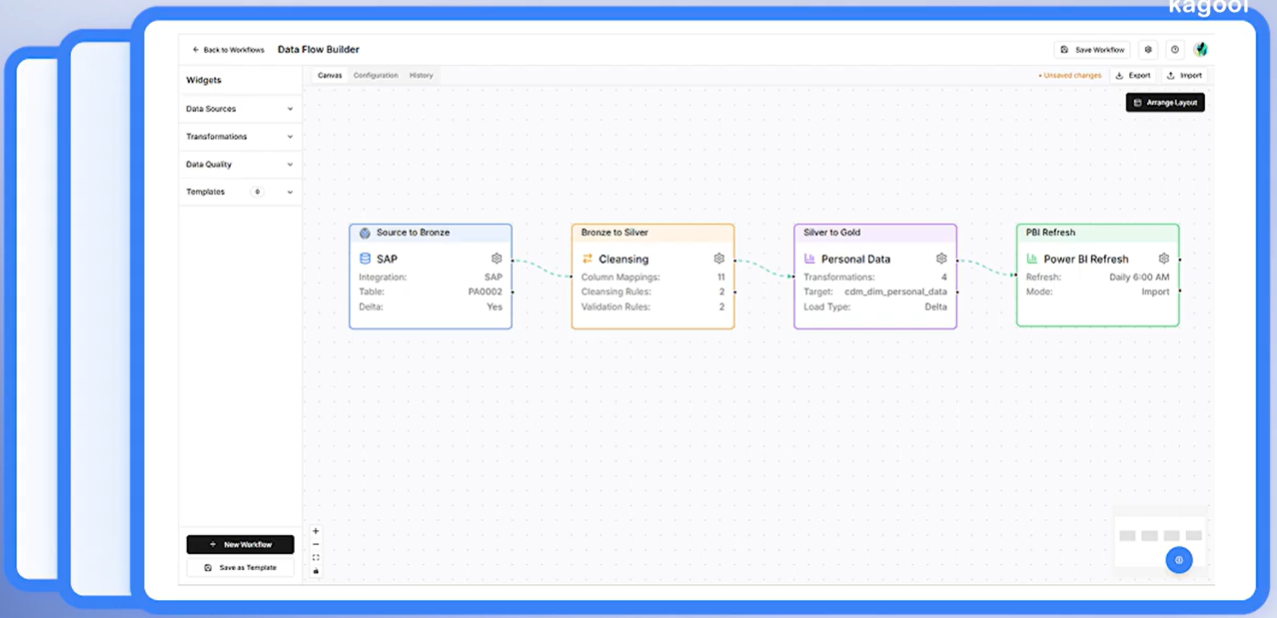Click gear icon on Personal Data node
This screenshot has height=618, width=1277.
(941, 259)
